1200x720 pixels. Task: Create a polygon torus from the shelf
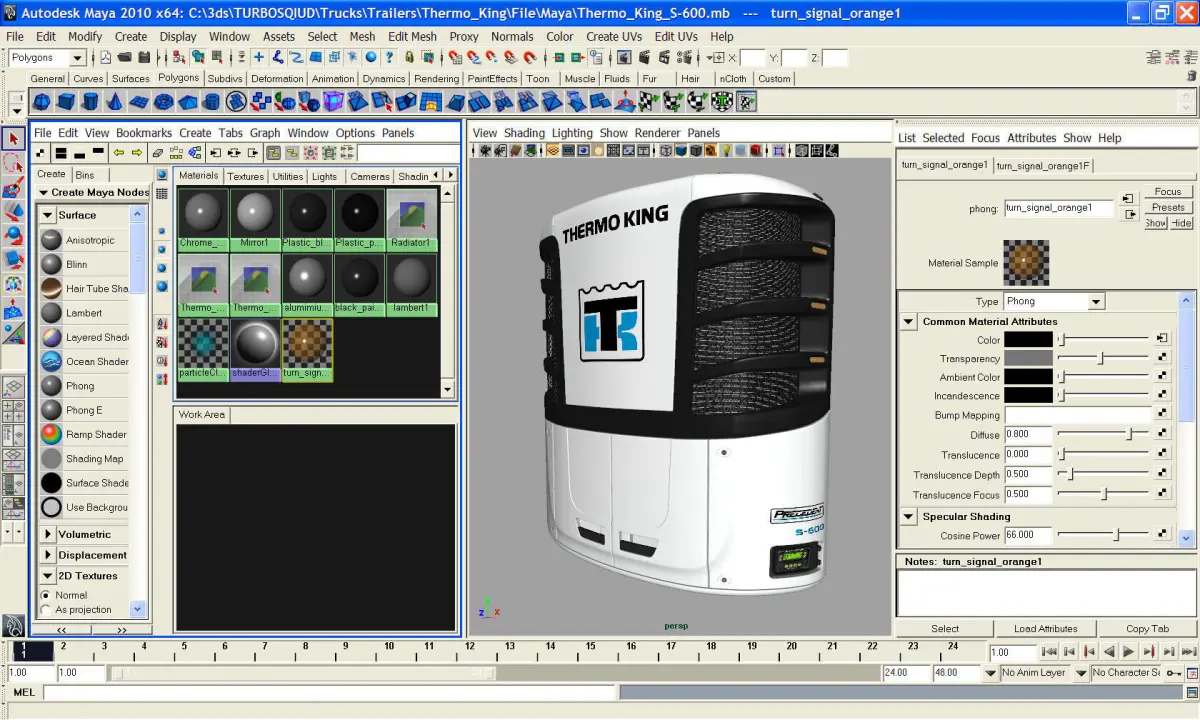(163, 101)
